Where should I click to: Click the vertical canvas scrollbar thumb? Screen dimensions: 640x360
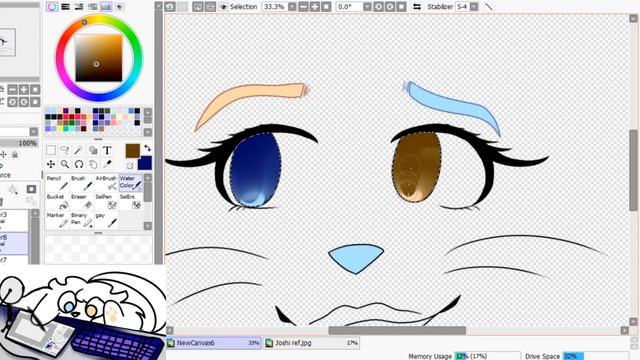point(633,170)
